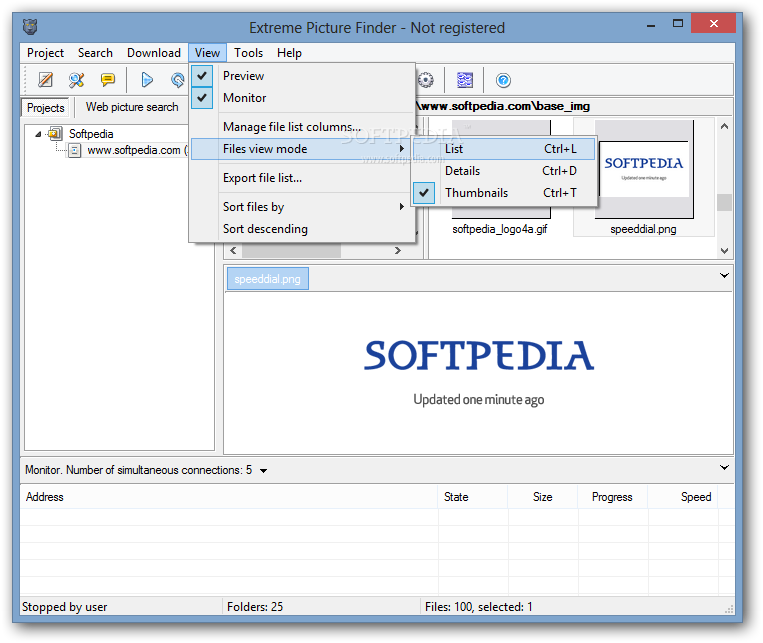Click the Progress column header
The width and height of the screenshot is (763, 643).
(x=612, y=497)
